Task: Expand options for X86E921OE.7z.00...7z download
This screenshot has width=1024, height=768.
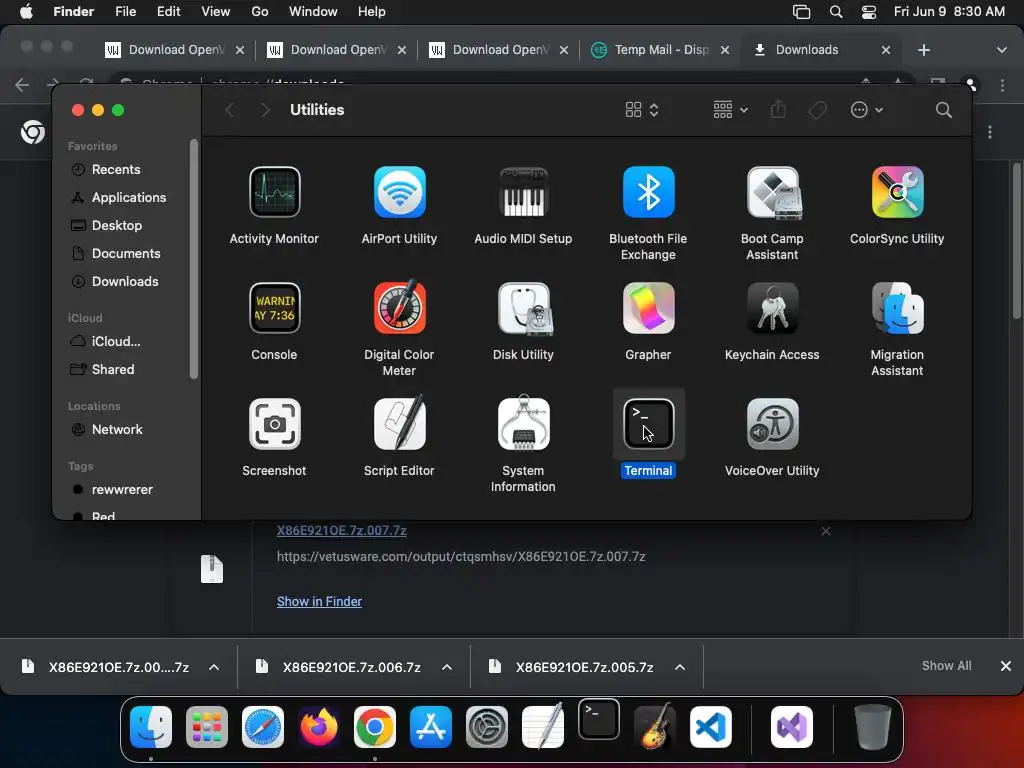Action: click(214, 667)
